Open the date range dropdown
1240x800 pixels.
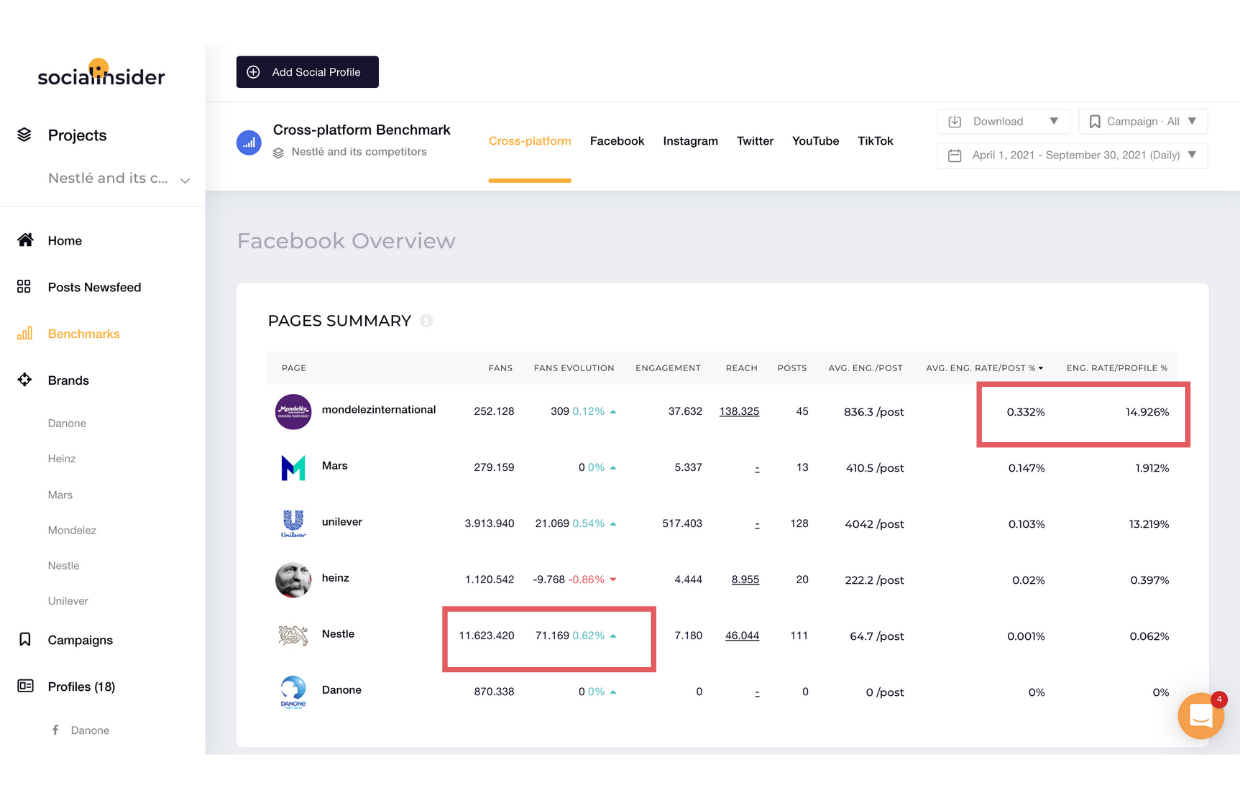point(1072,156)
